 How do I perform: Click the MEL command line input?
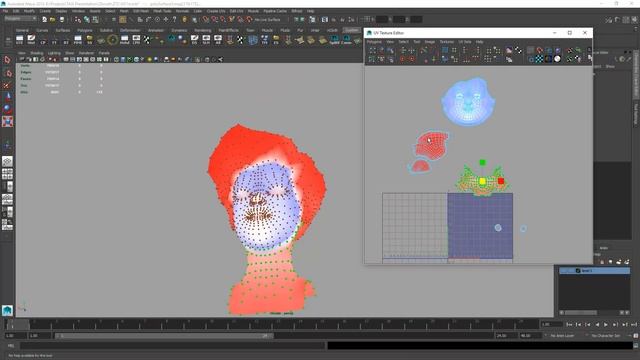click(172, 346)
